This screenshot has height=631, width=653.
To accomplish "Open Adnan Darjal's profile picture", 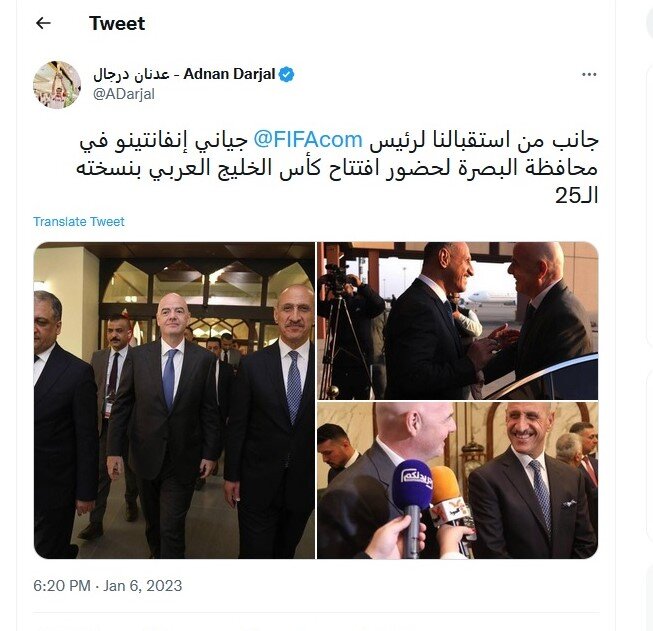I will tap(57, 85).
